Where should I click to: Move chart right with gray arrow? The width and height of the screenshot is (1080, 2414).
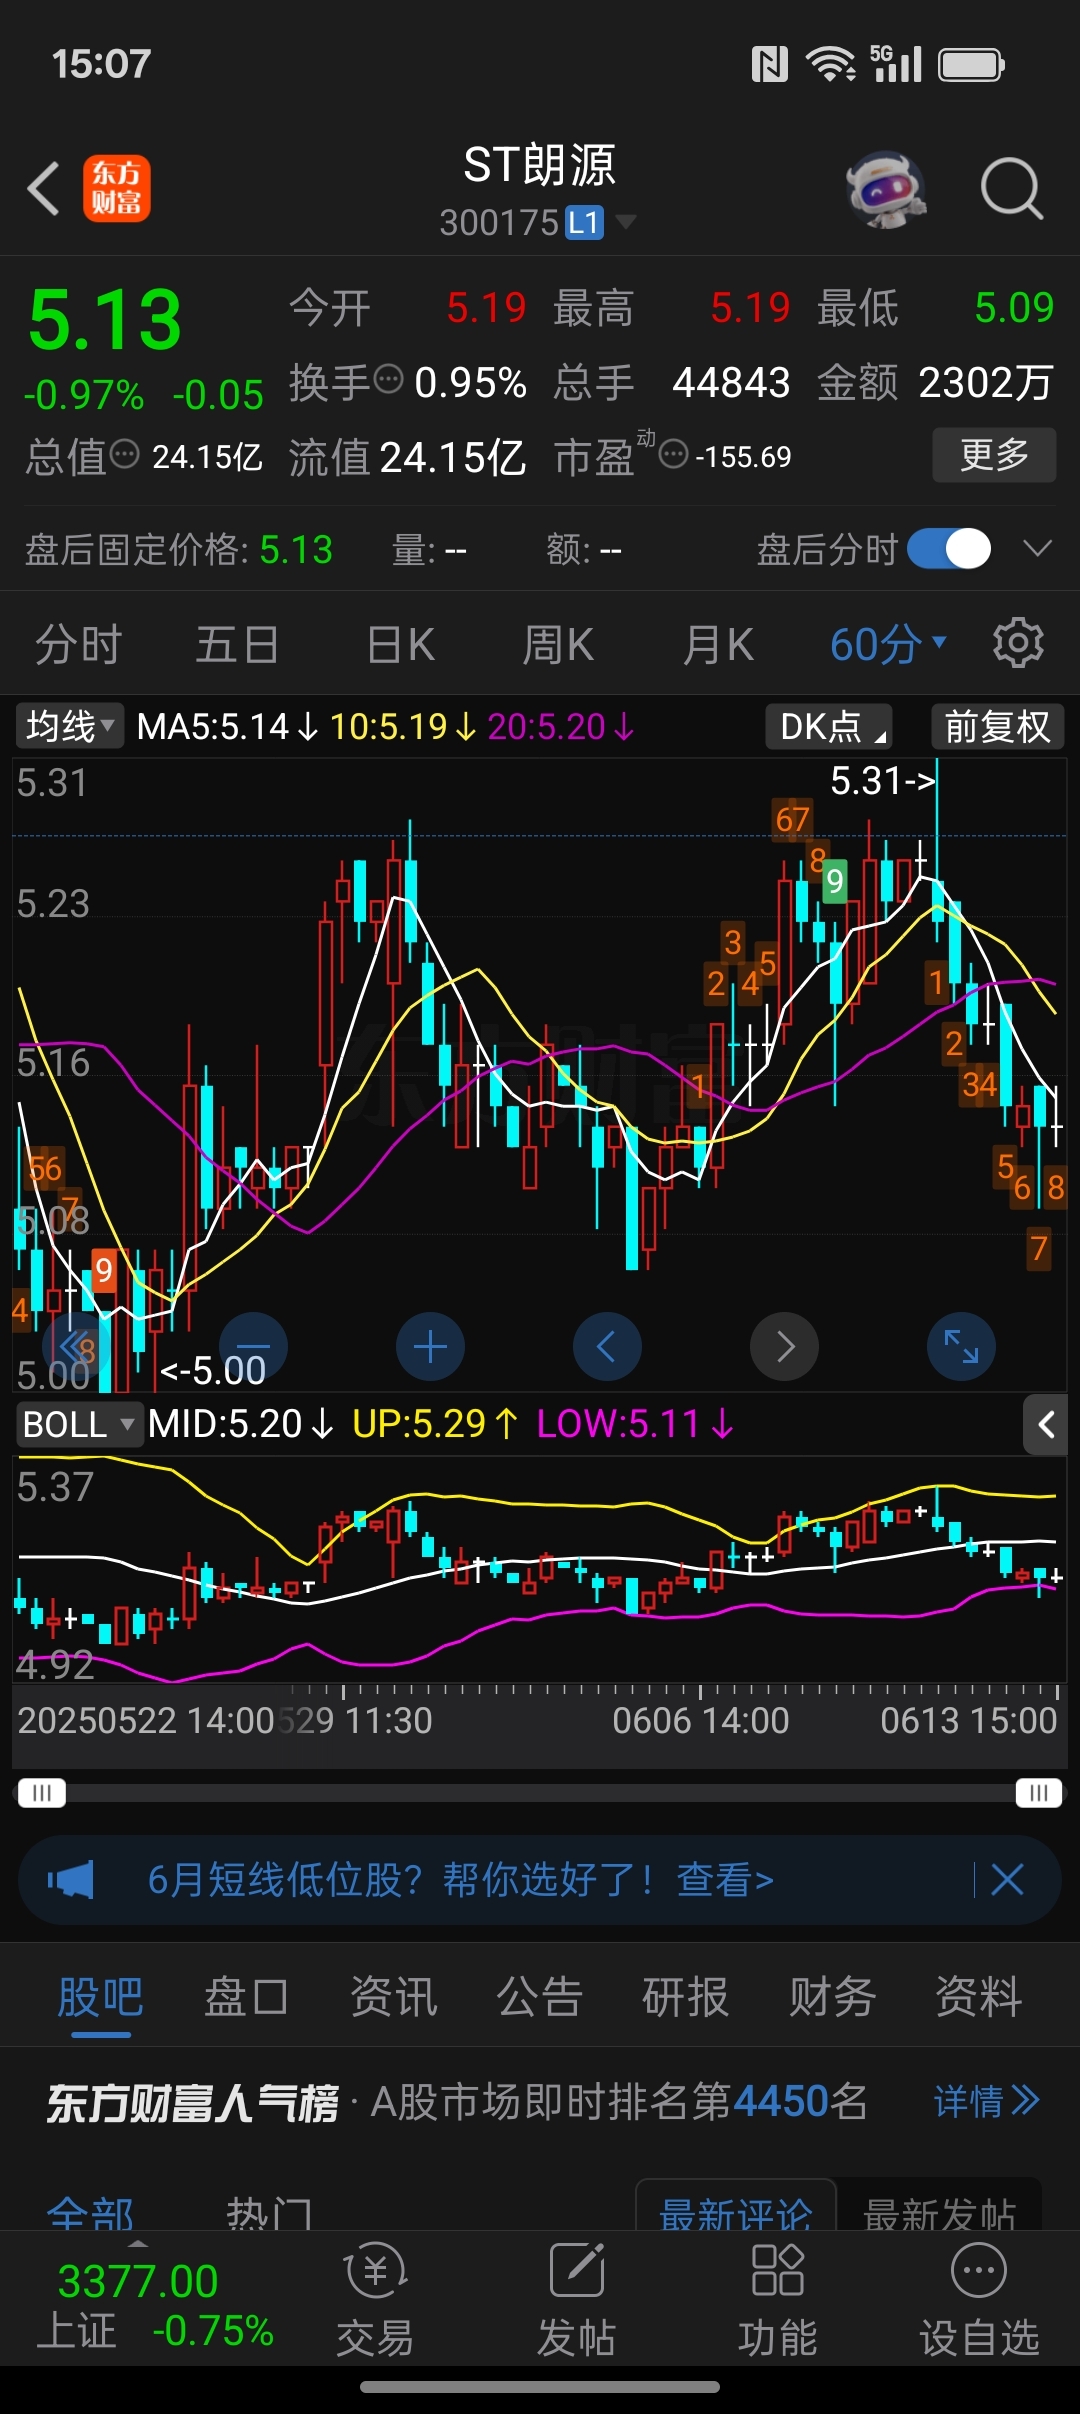pyautogui.click(x=785, y=1346)
